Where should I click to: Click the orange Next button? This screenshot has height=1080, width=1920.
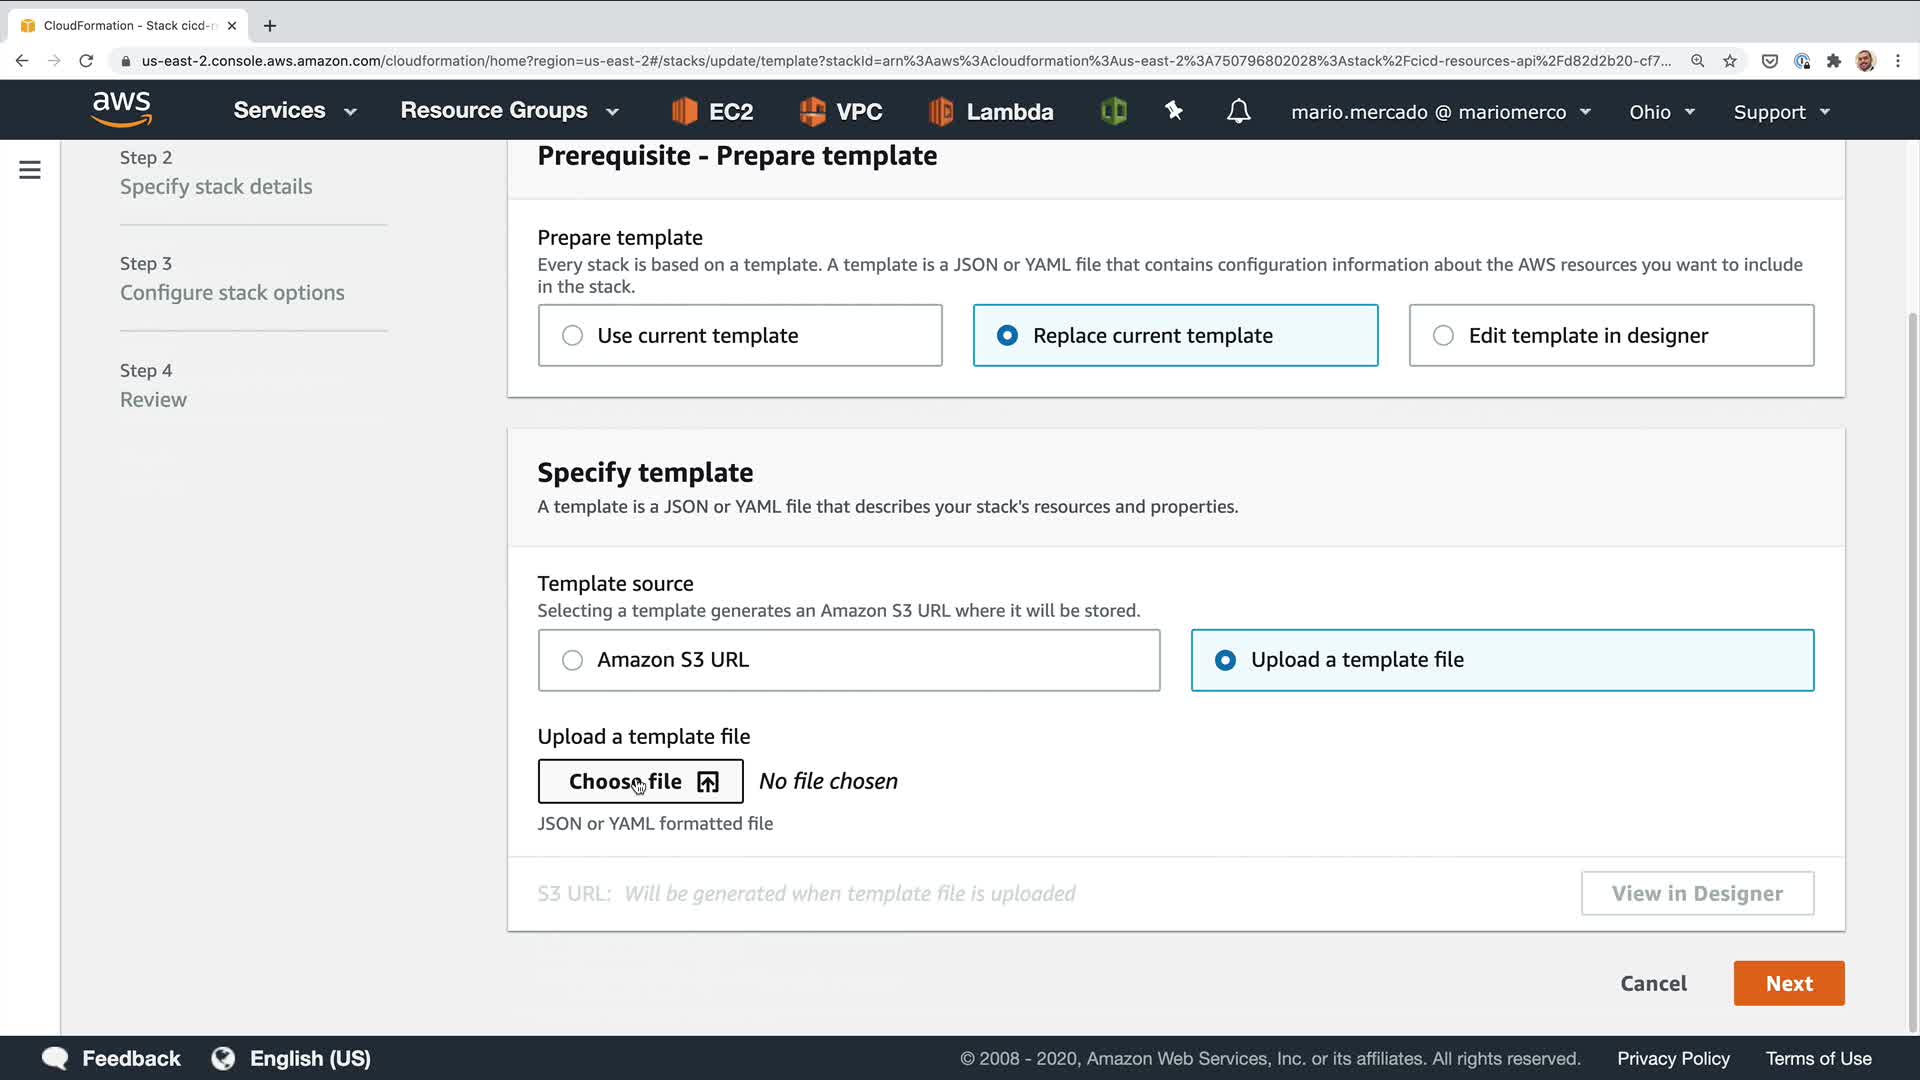tap(1788, 983)
